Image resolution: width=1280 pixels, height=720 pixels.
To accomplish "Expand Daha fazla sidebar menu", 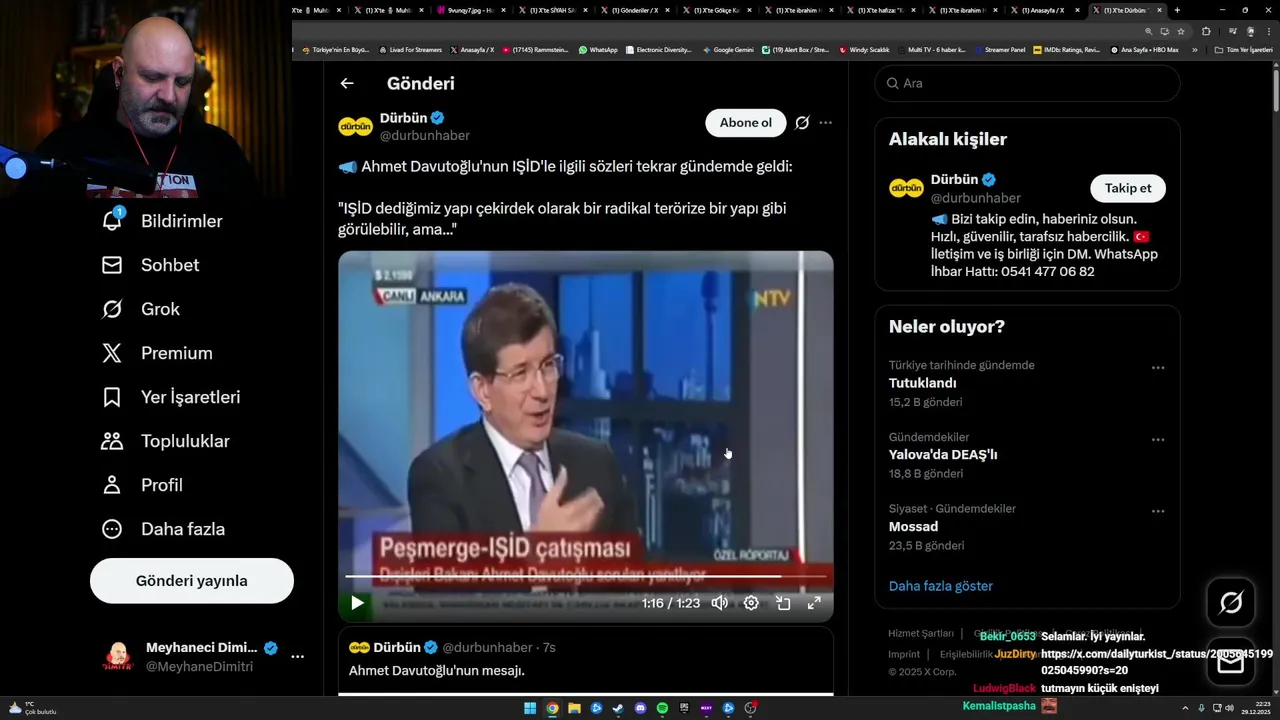I will (x=164, y=529).
